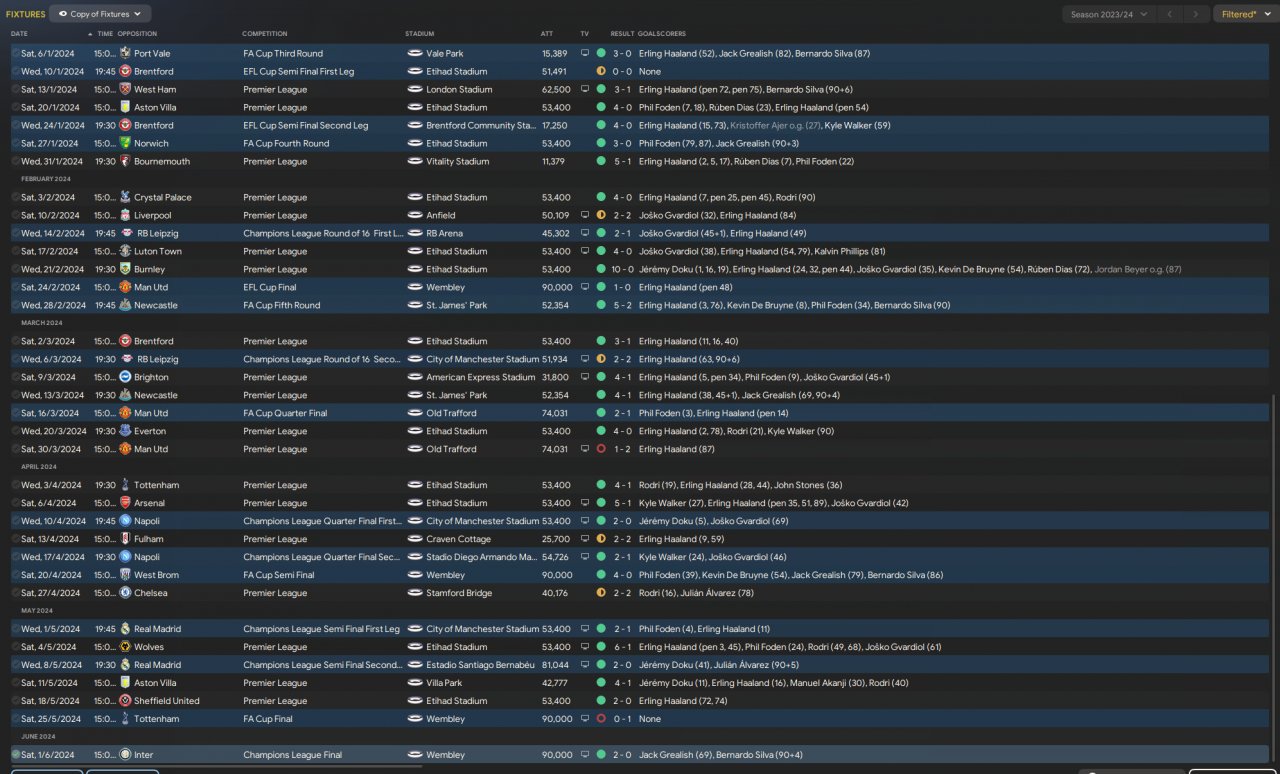Viewport: 1280px width, 774px height.
Task: Click the stadium icon beside Stamford Bridge
Action: click(415, 593)
